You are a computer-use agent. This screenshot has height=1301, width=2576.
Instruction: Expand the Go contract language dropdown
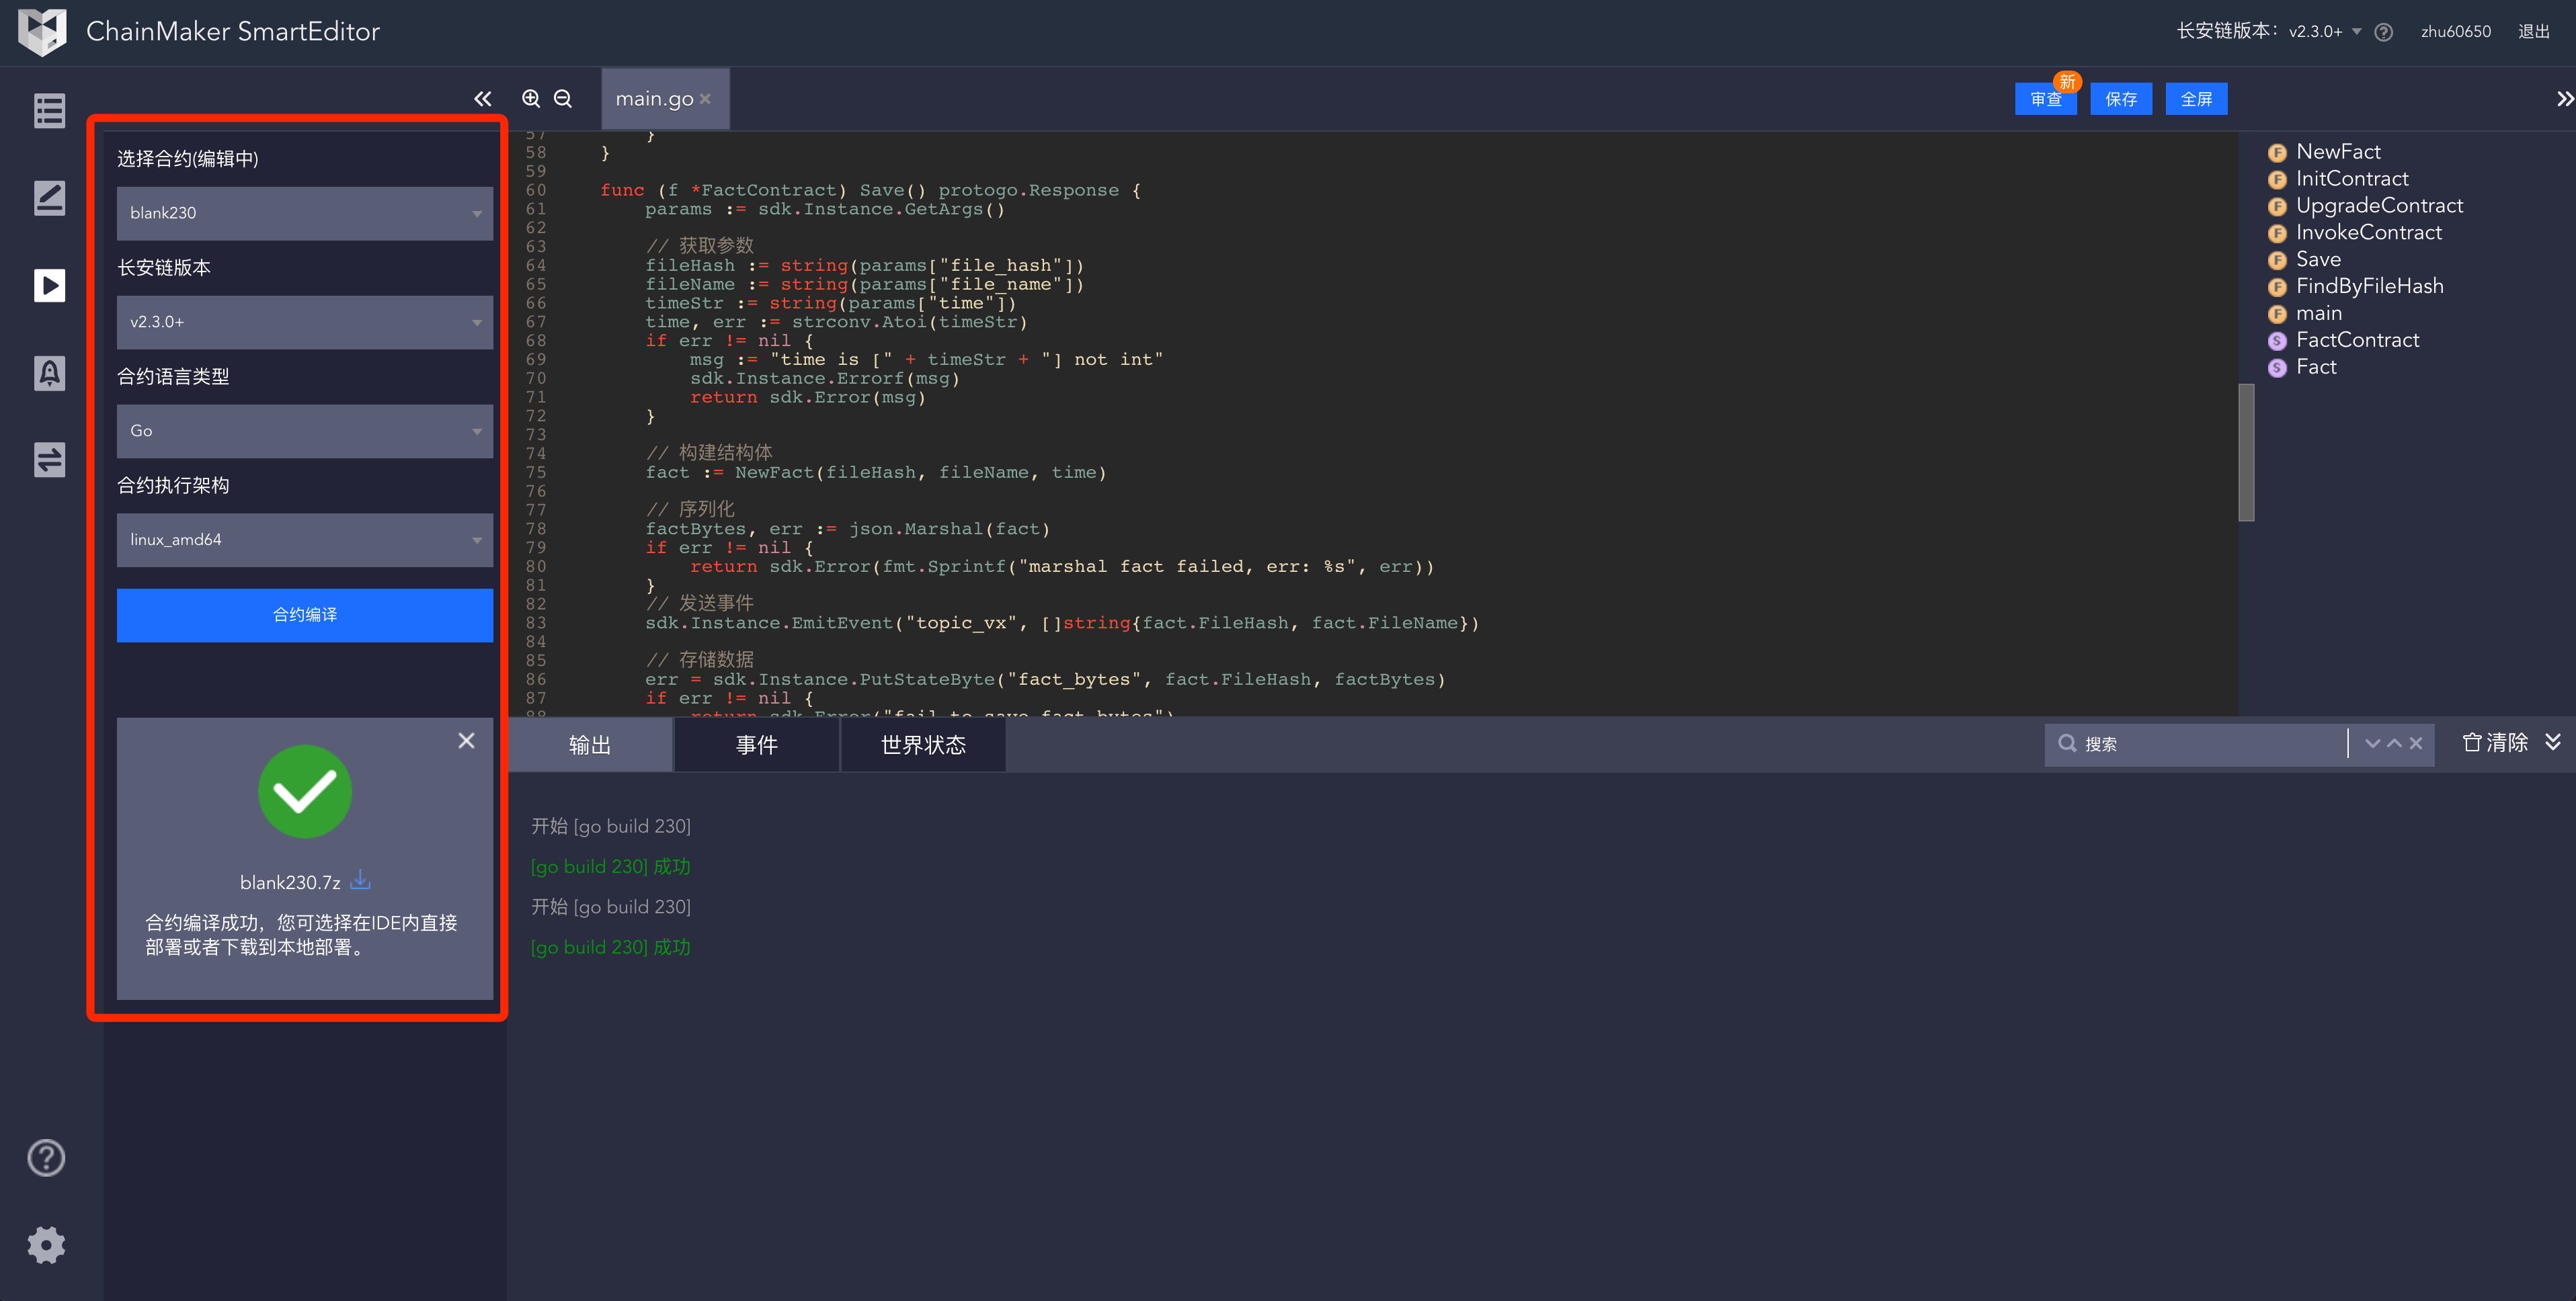click(304, 431)
